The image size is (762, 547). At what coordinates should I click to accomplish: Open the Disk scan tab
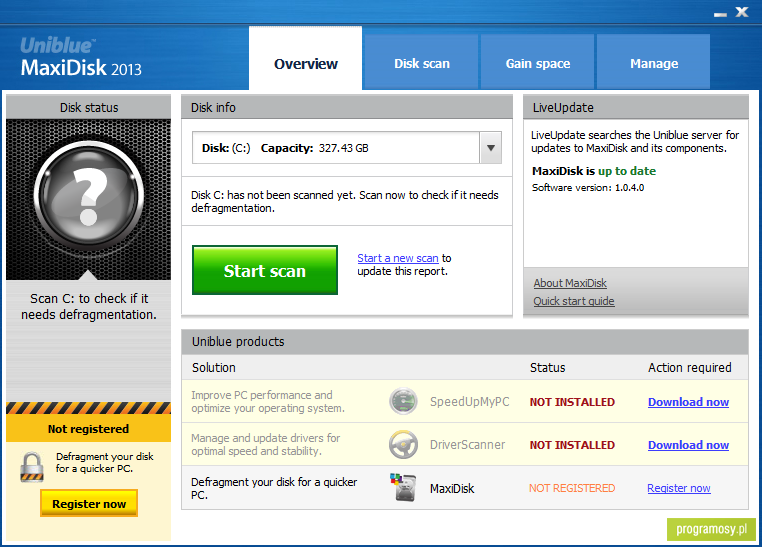(422, 62)
